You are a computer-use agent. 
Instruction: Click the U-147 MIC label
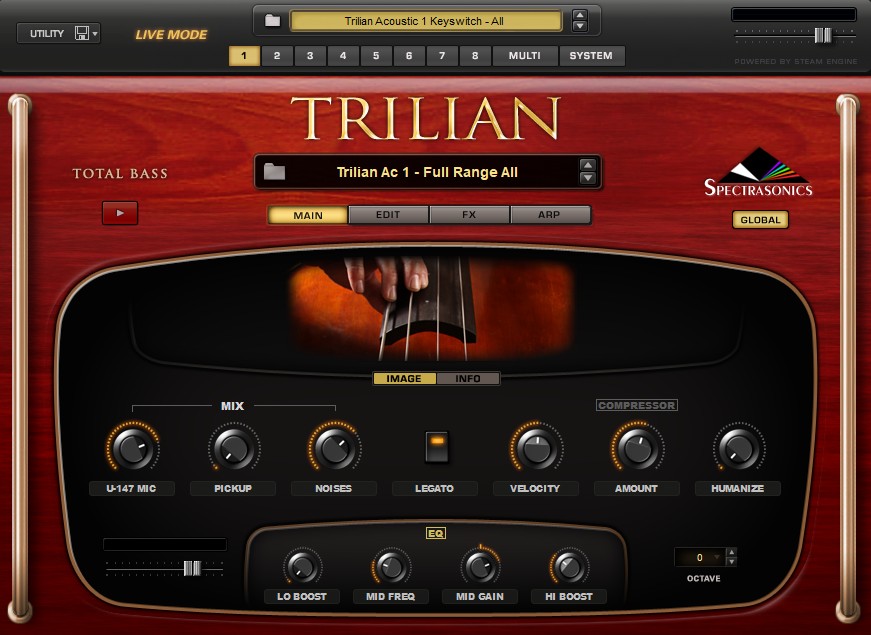132,488
